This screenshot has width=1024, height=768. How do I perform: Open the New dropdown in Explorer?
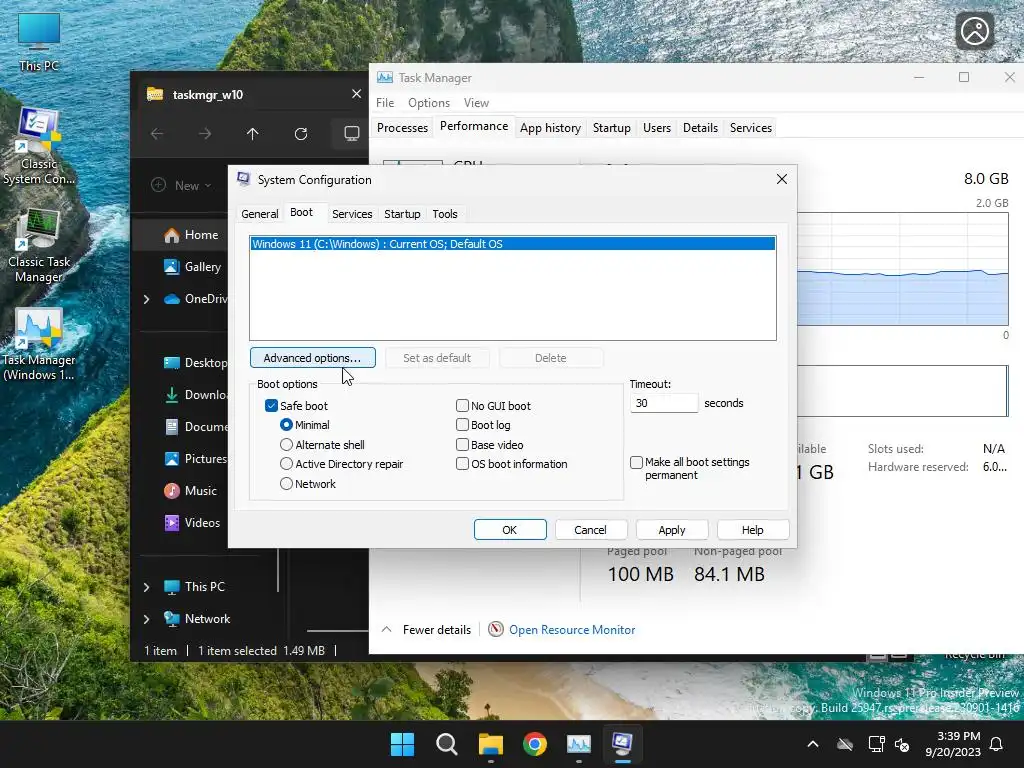(x=182, y=185)
